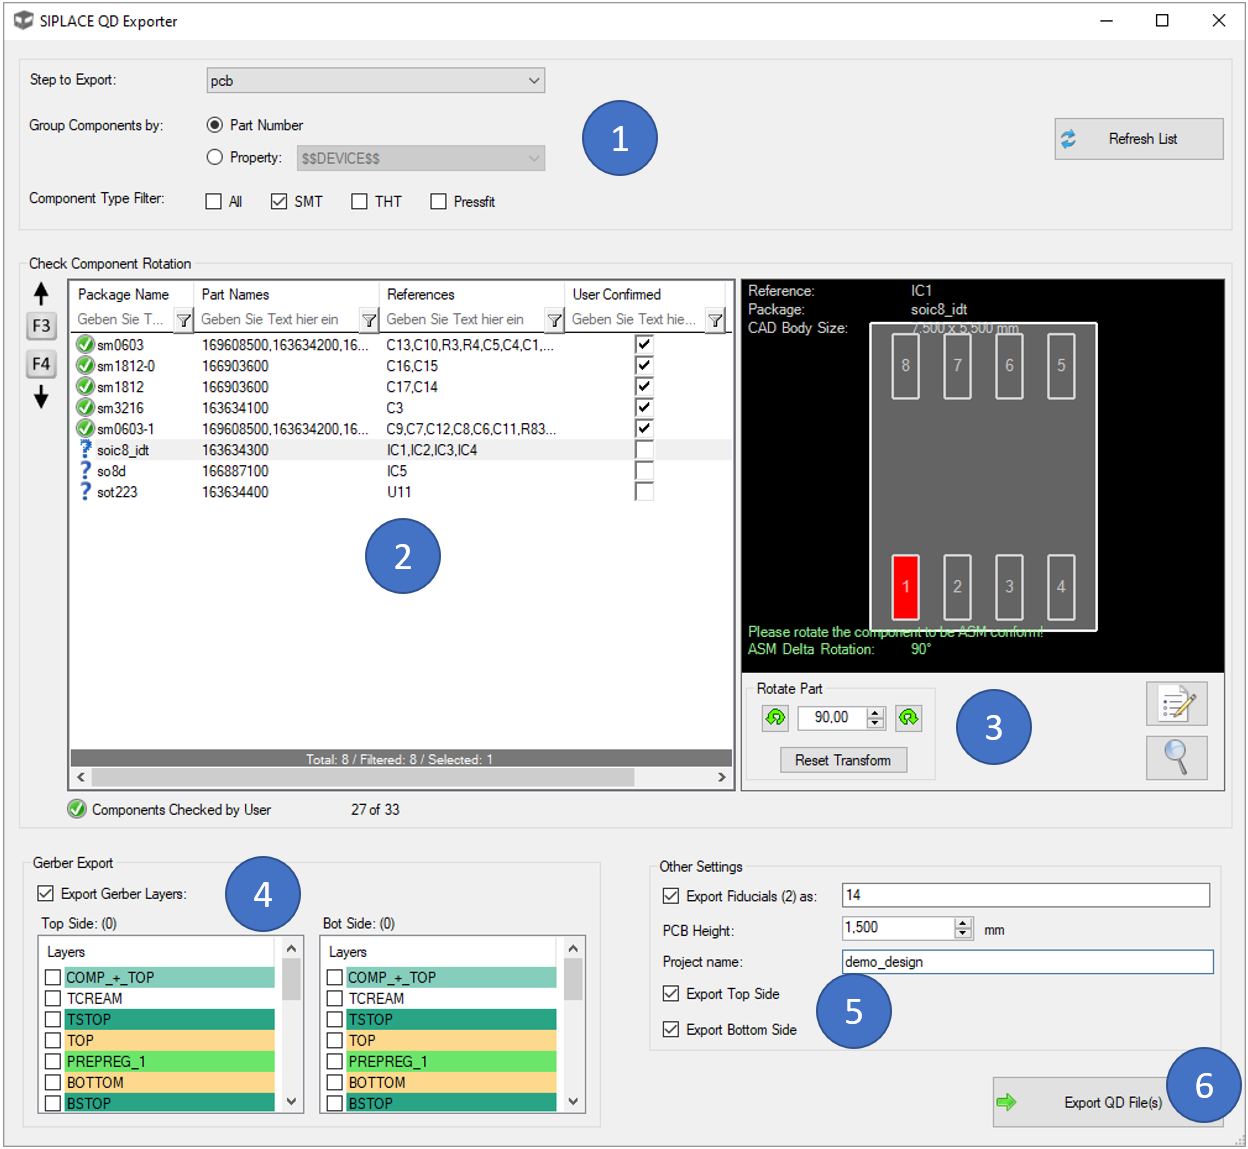The image size is (1248, 1149).
Task: Click the up arrow navigation icon
Action: pyautogui.click(x=41, y=293)
